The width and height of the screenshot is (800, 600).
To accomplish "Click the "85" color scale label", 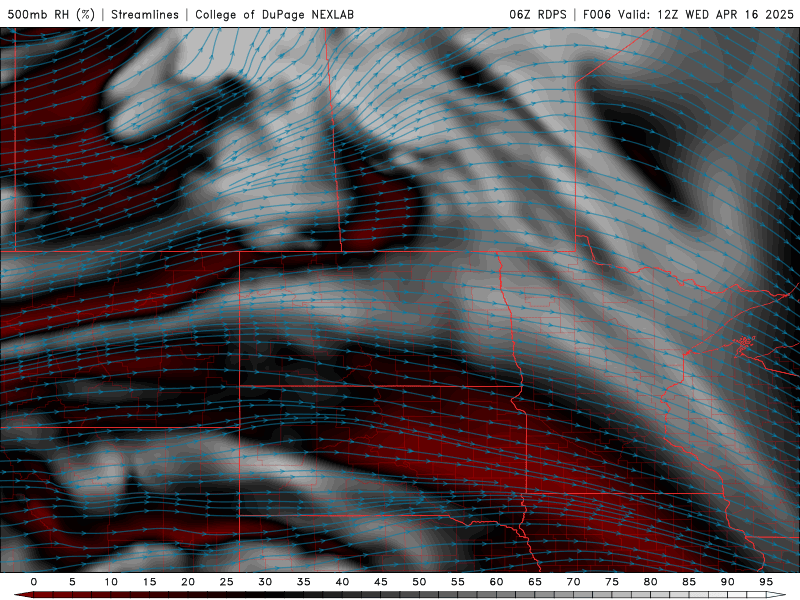I will [x=689, y=582].
